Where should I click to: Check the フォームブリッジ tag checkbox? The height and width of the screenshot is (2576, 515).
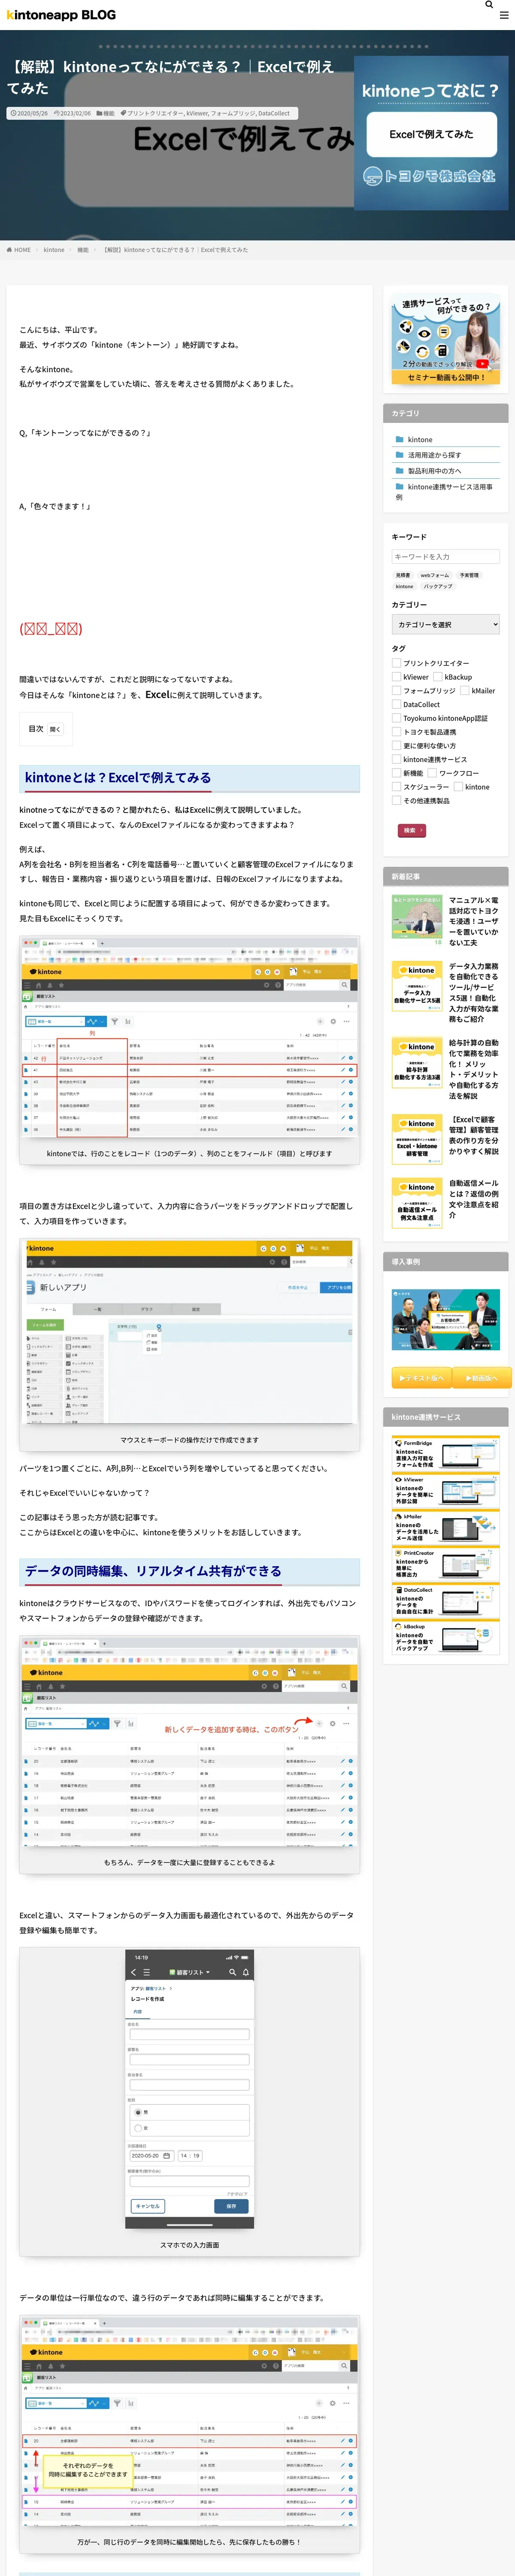pos(396,691)
